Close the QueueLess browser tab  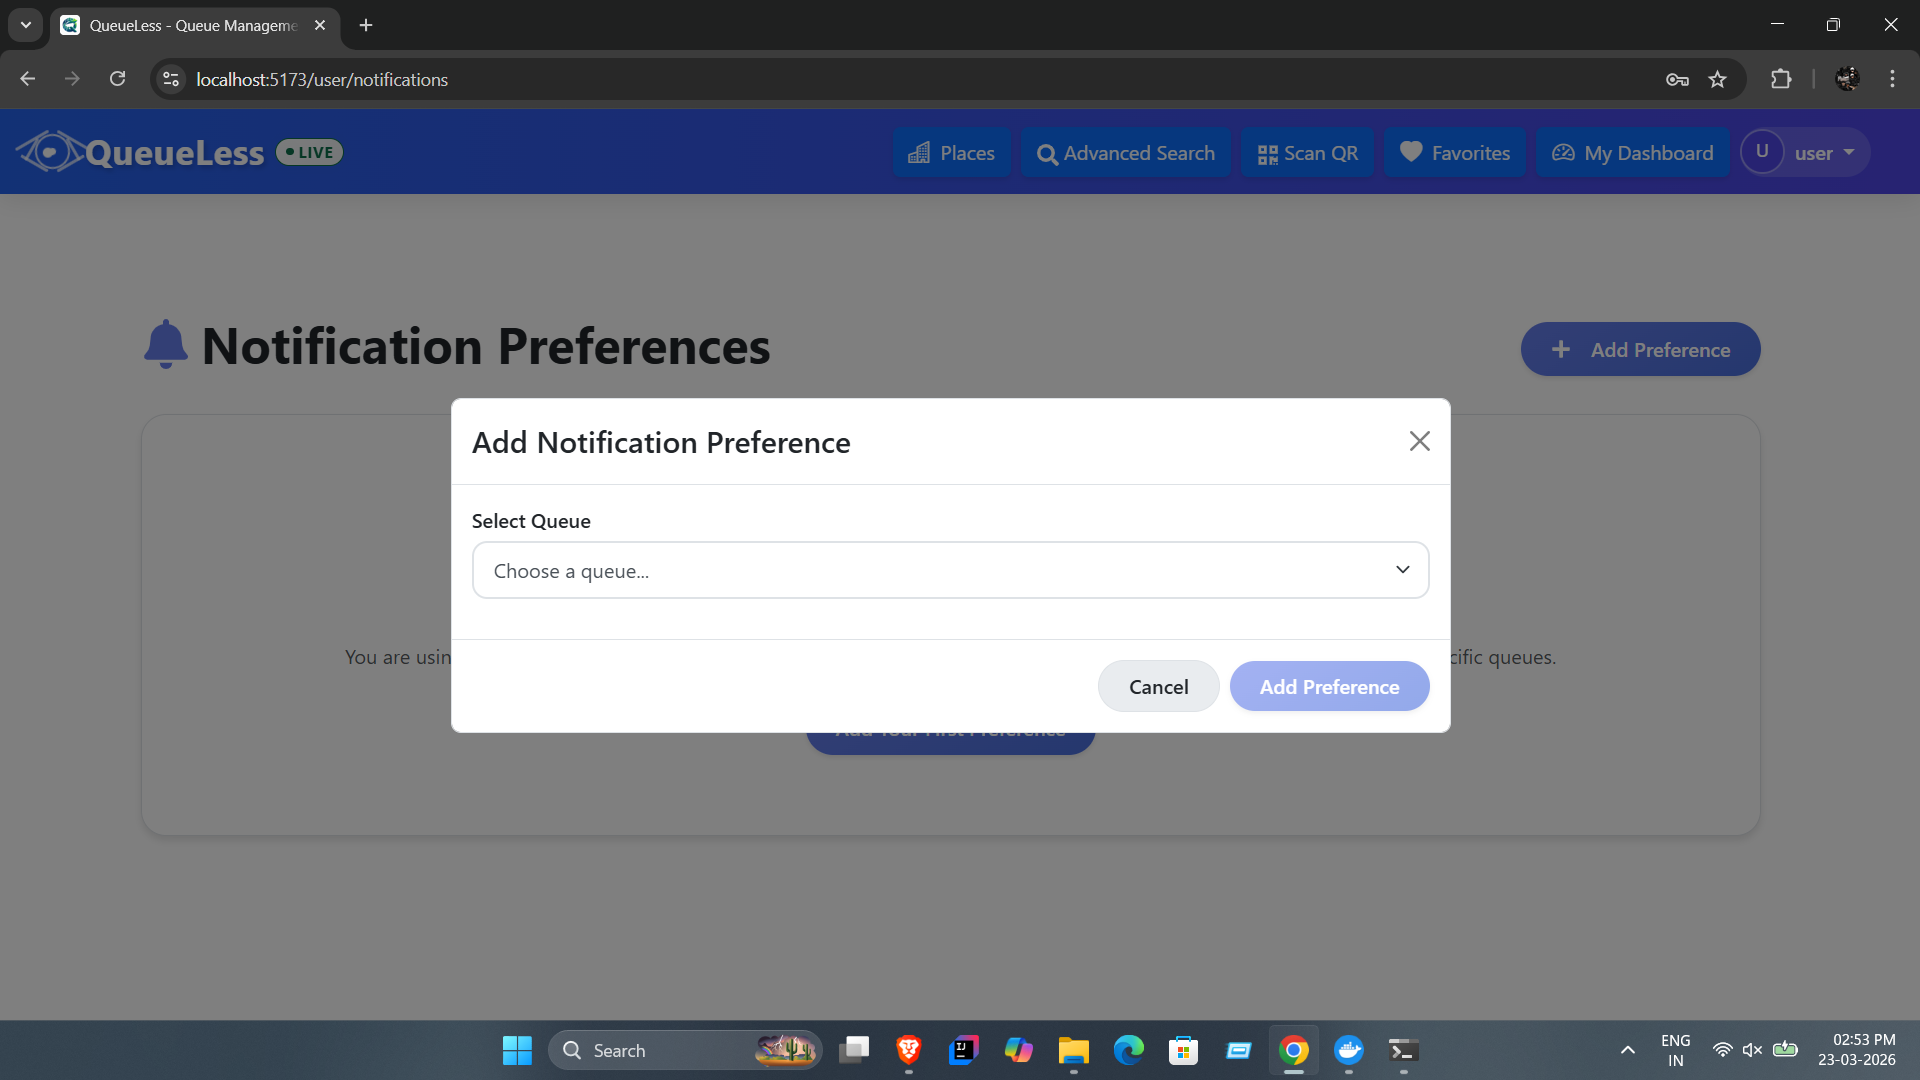pos(320,25)
